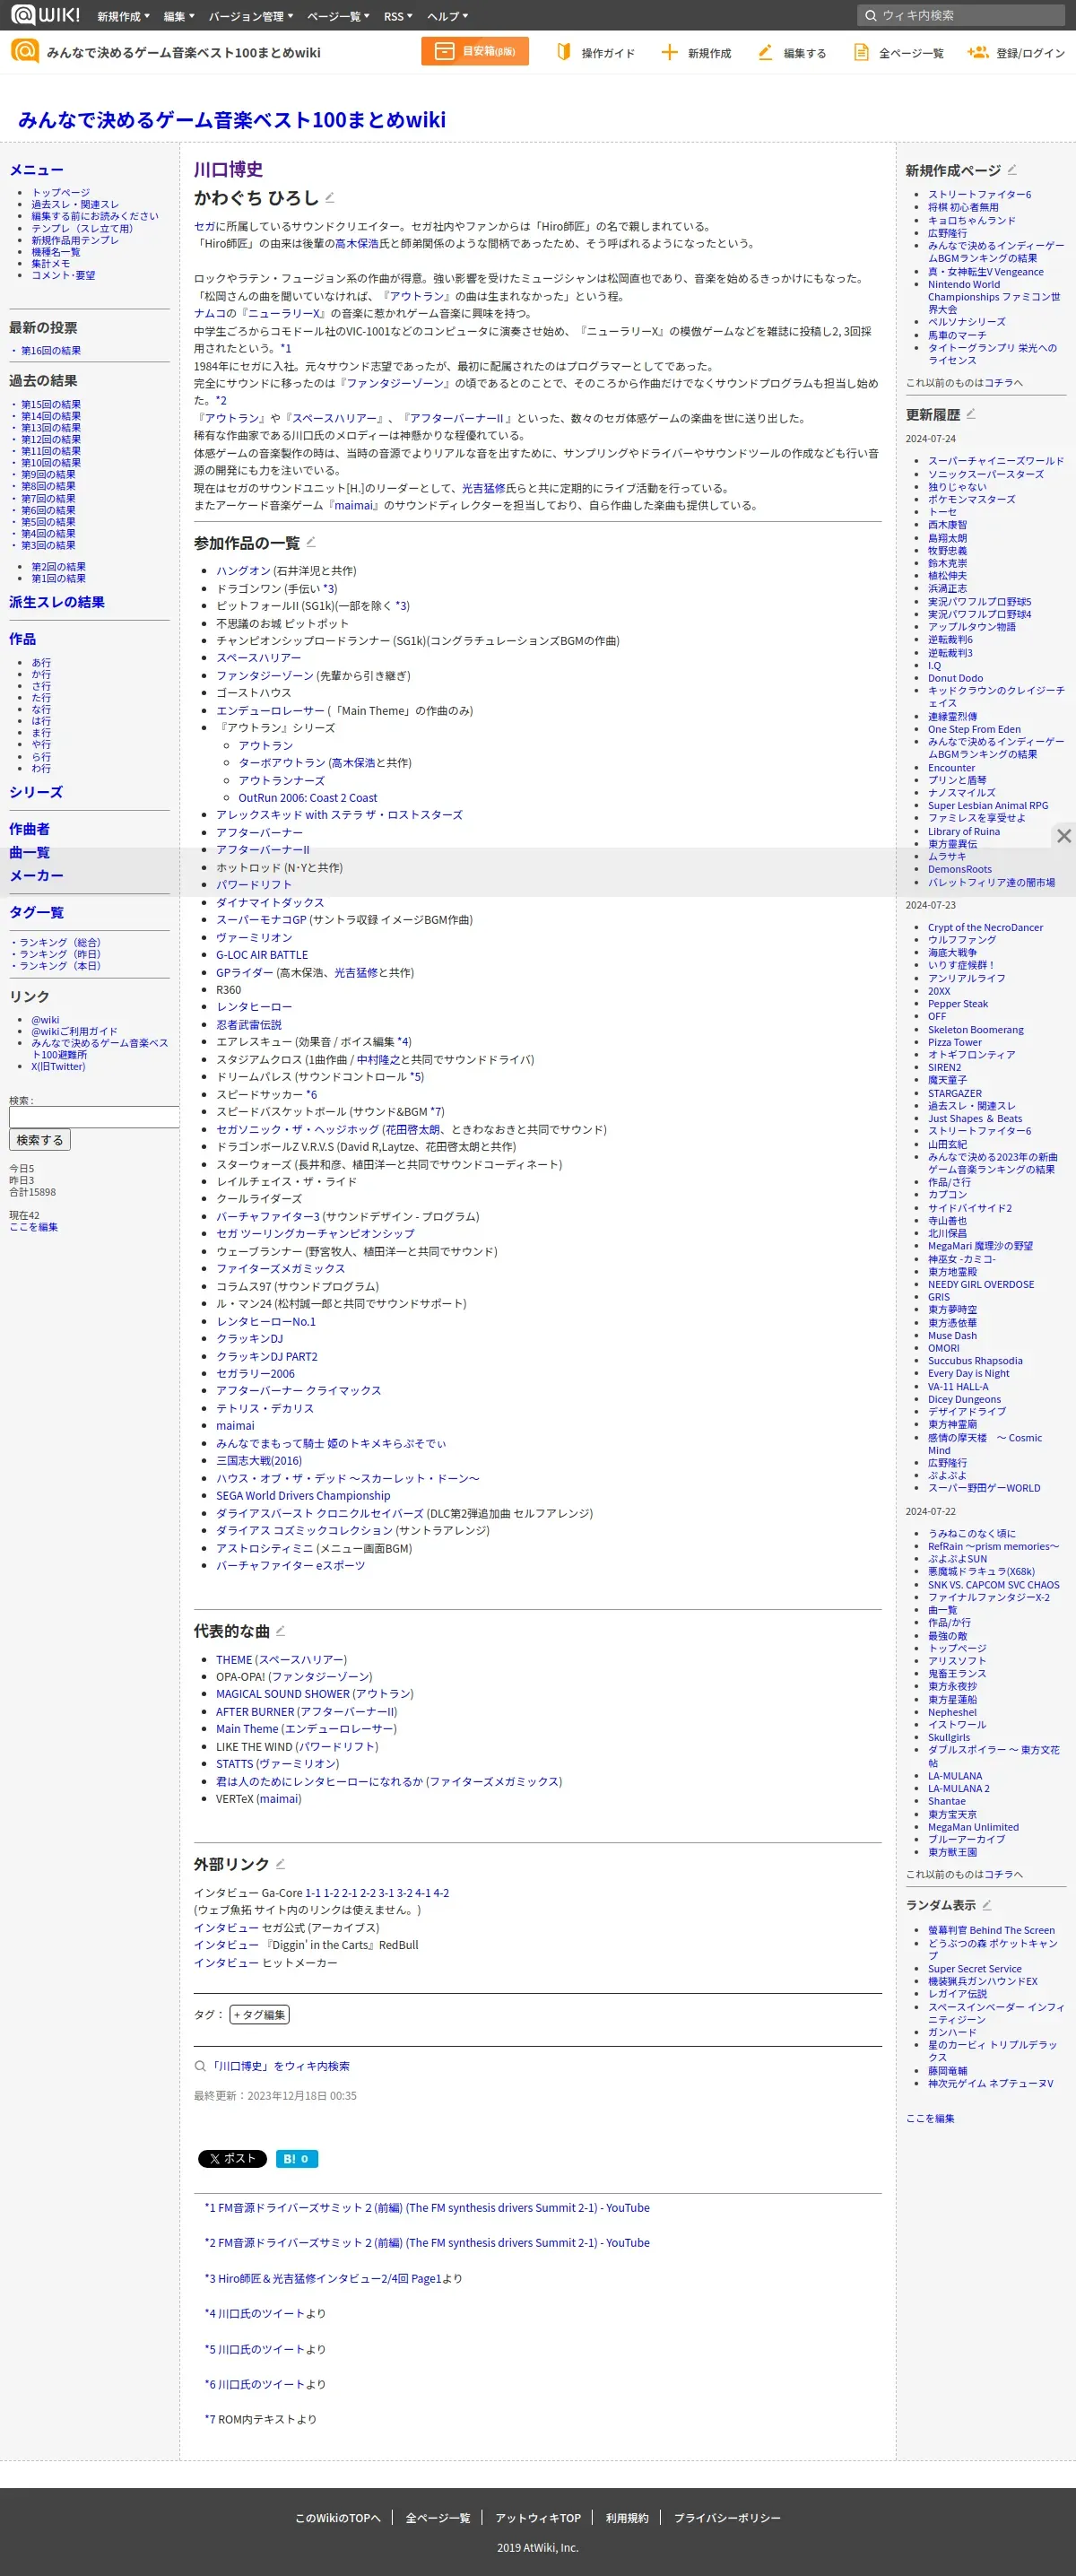This screenshot has height=2576, width=1076.
Task: Open the 新規作成 dropdown menu in top bar
Action: click(123, 16)
